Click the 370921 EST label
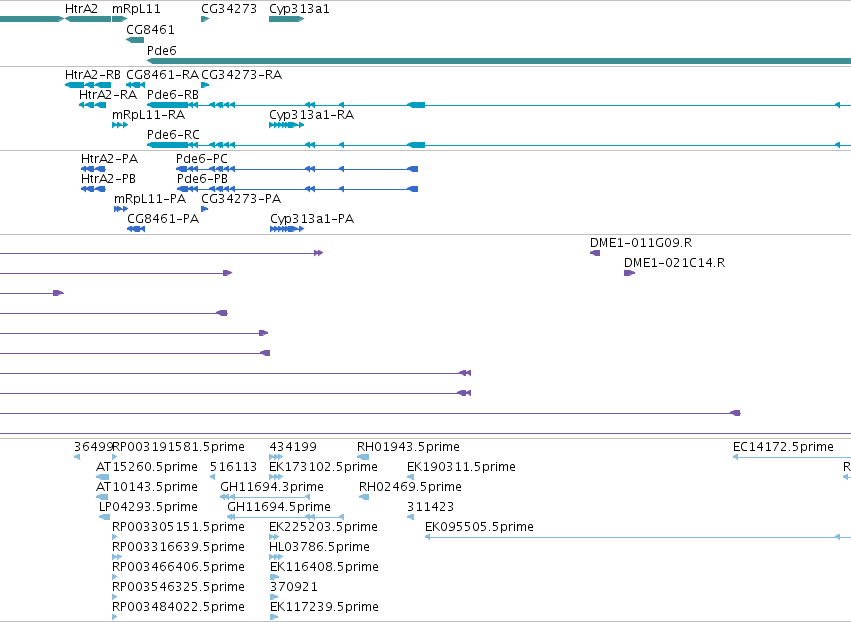Screen dimensions: 851x622 coord(294,587)
